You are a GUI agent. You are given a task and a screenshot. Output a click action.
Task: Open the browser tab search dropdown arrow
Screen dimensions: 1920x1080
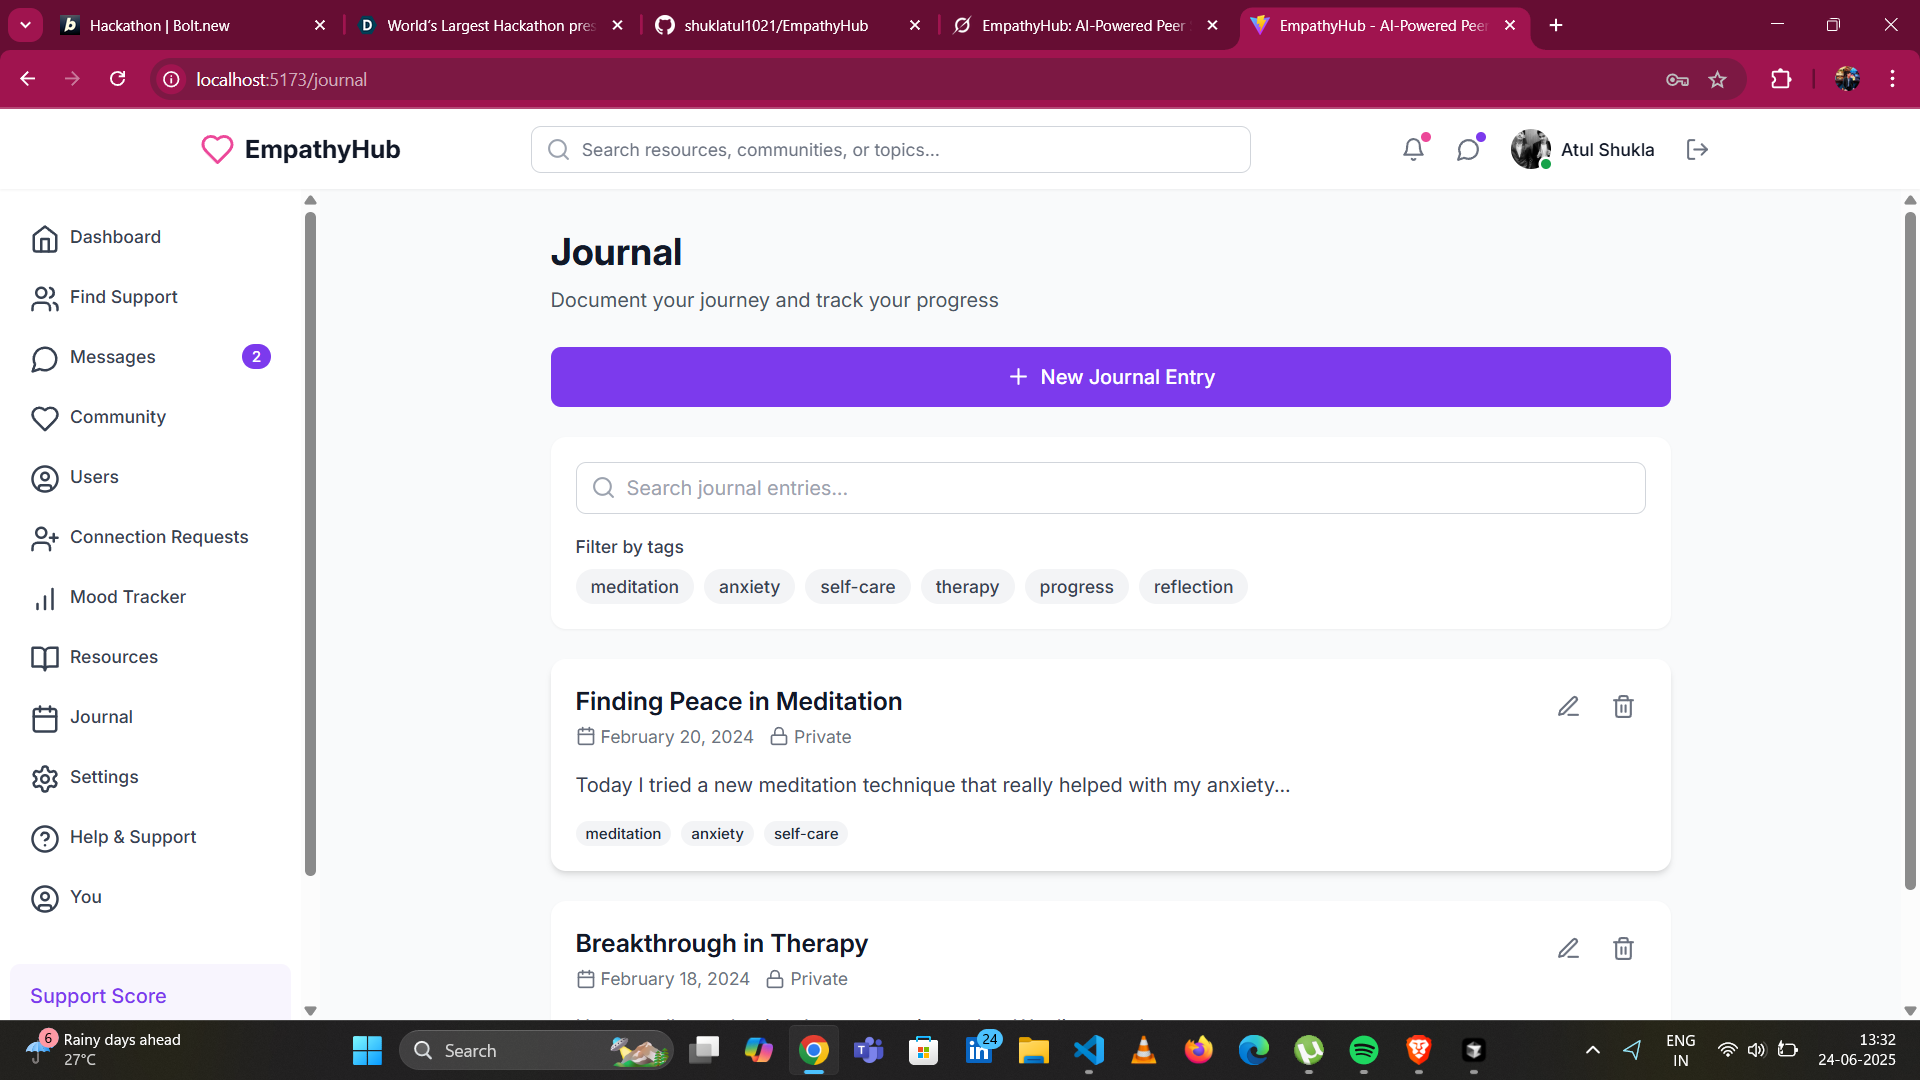tap(25, 25)
